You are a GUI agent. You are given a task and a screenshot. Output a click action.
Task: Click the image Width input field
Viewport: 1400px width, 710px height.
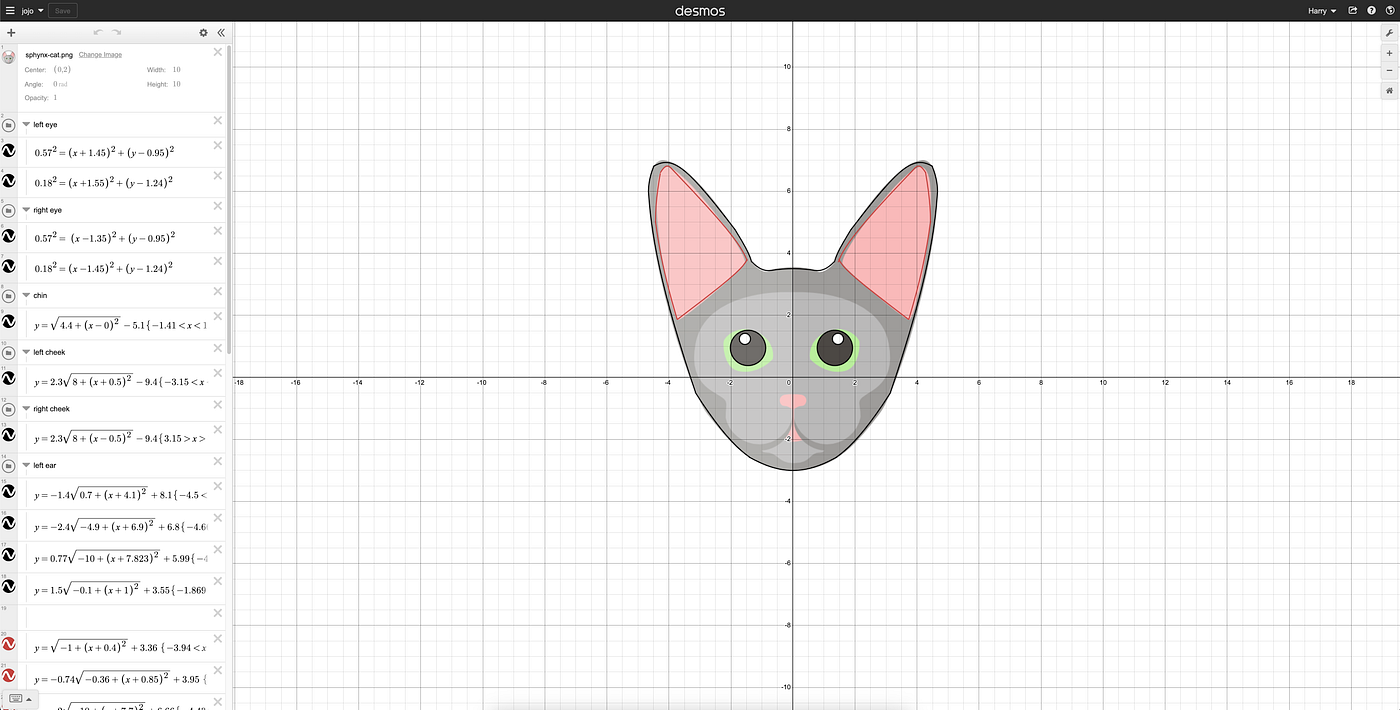(176, 69)
